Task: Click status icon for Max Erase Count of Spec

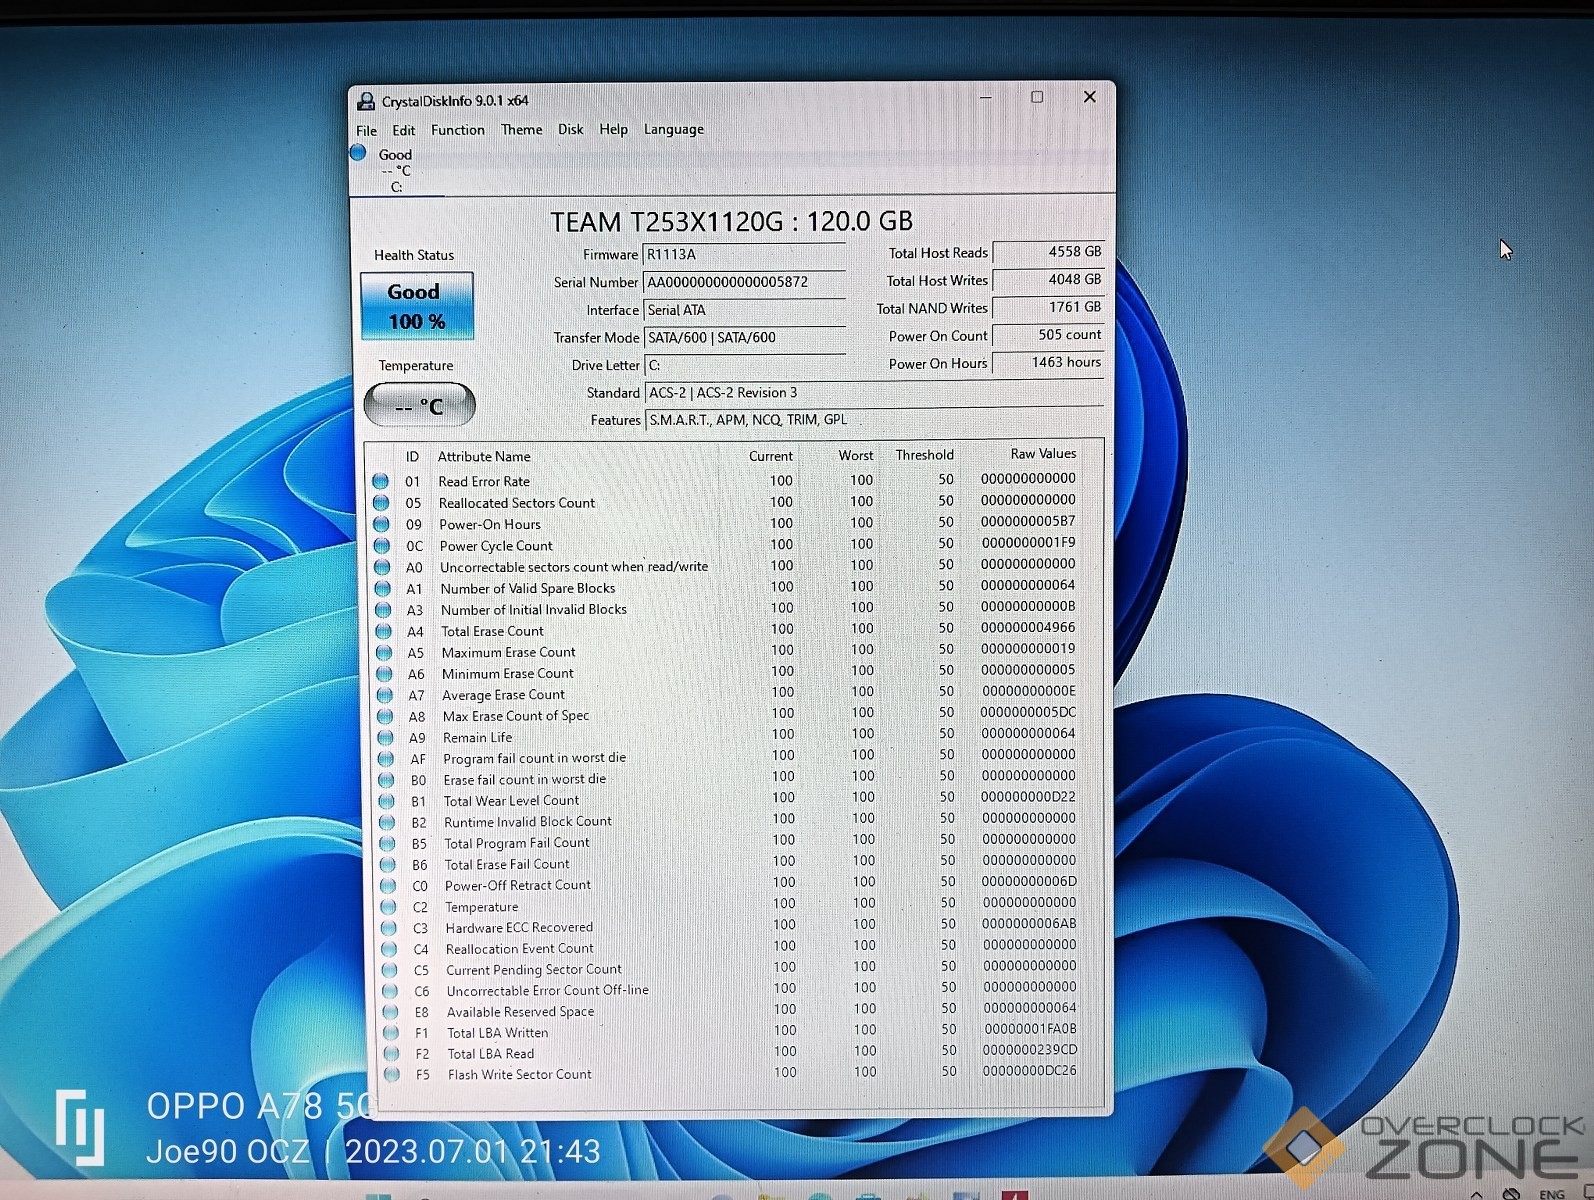Action: [385, 716]
